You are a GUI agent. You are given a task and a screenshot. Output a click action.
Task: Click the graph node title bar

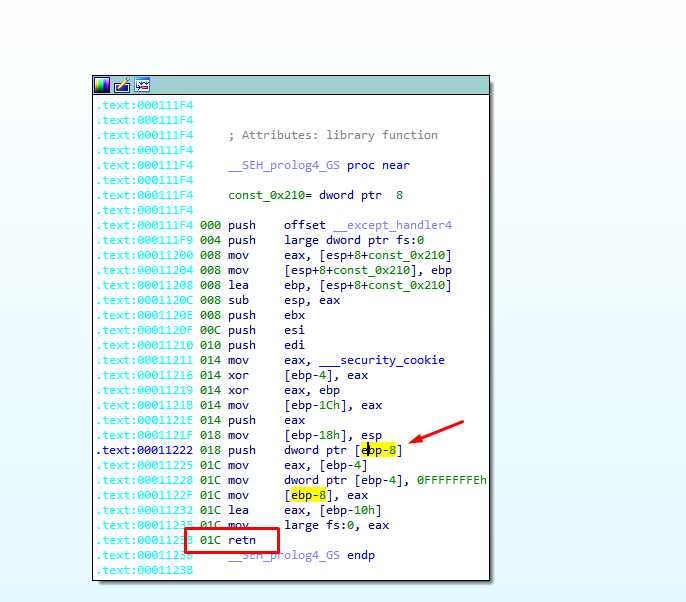click(x=320, y=85)
